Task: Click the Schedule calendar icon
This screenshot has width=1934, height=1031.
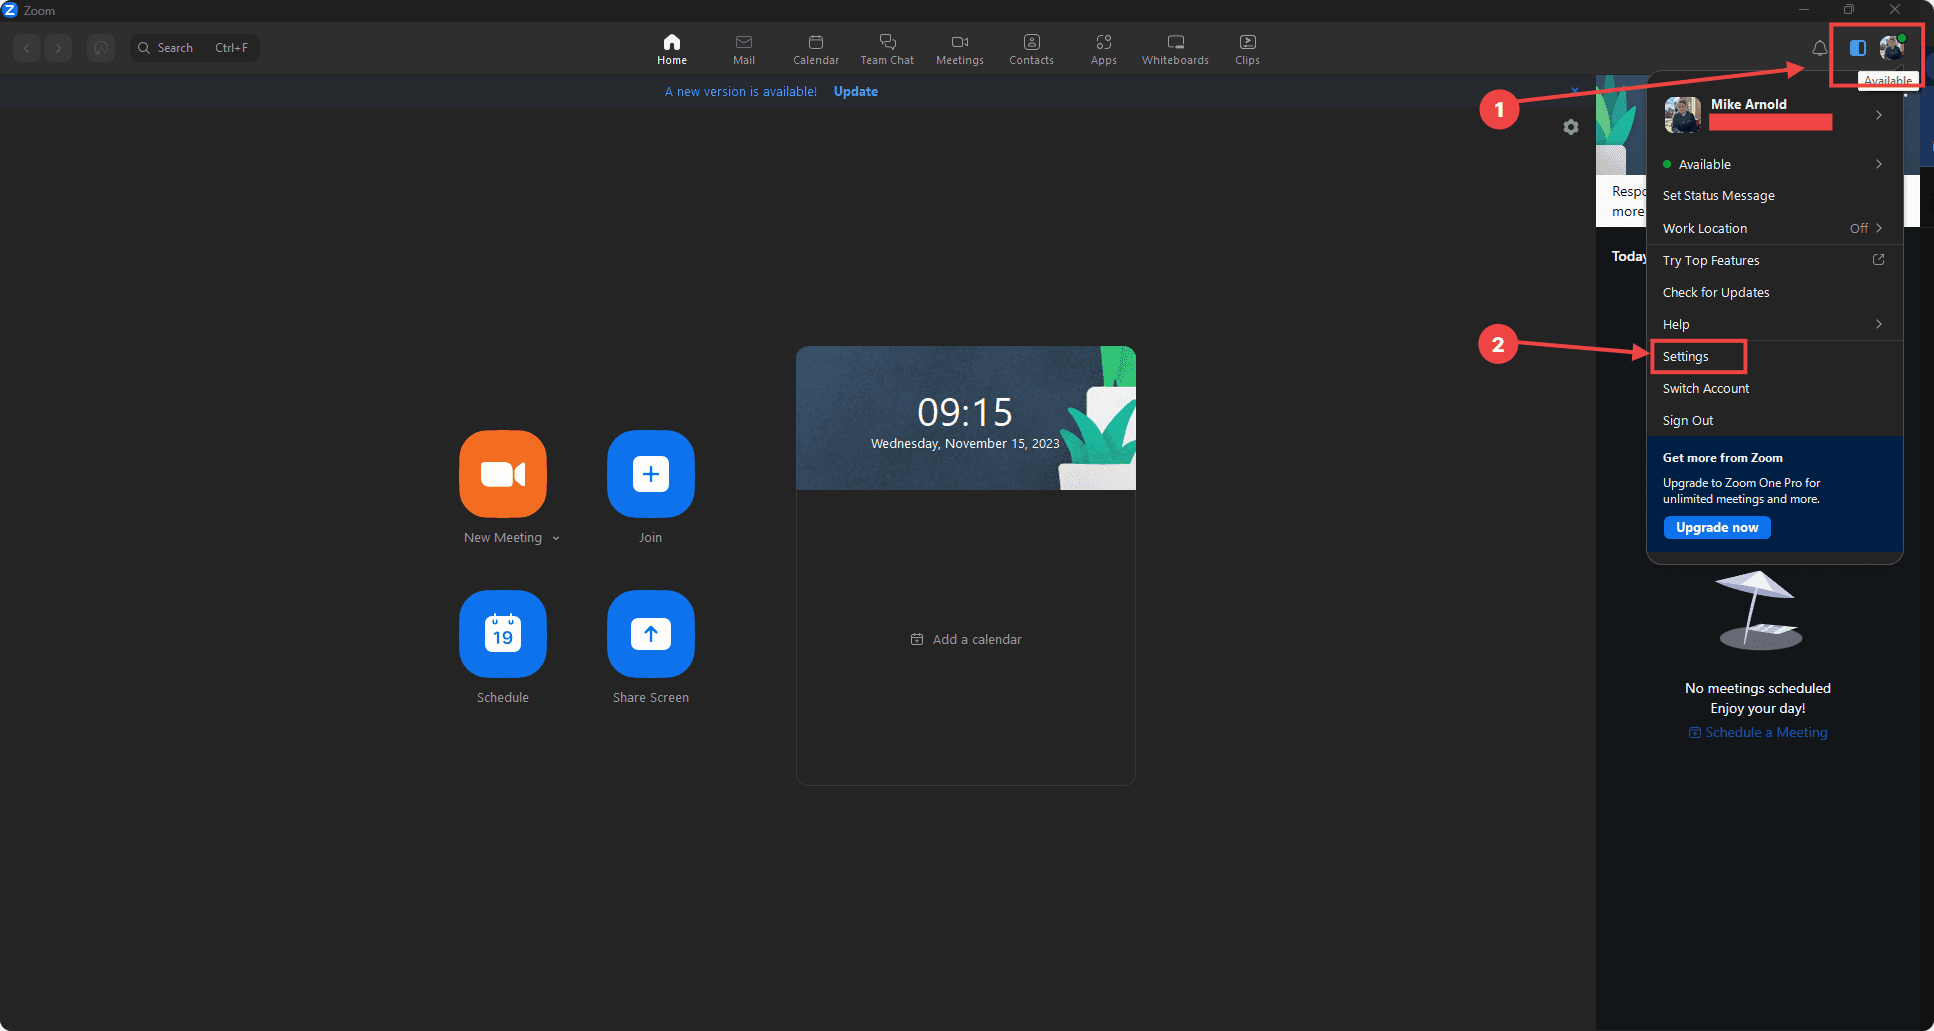Action: pos(503,634)
